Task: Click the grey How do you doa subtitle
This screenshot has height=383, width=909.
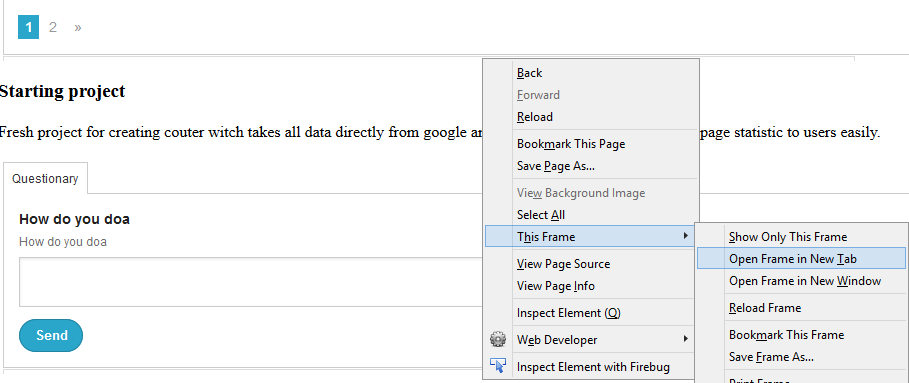Action: [63, 242]
